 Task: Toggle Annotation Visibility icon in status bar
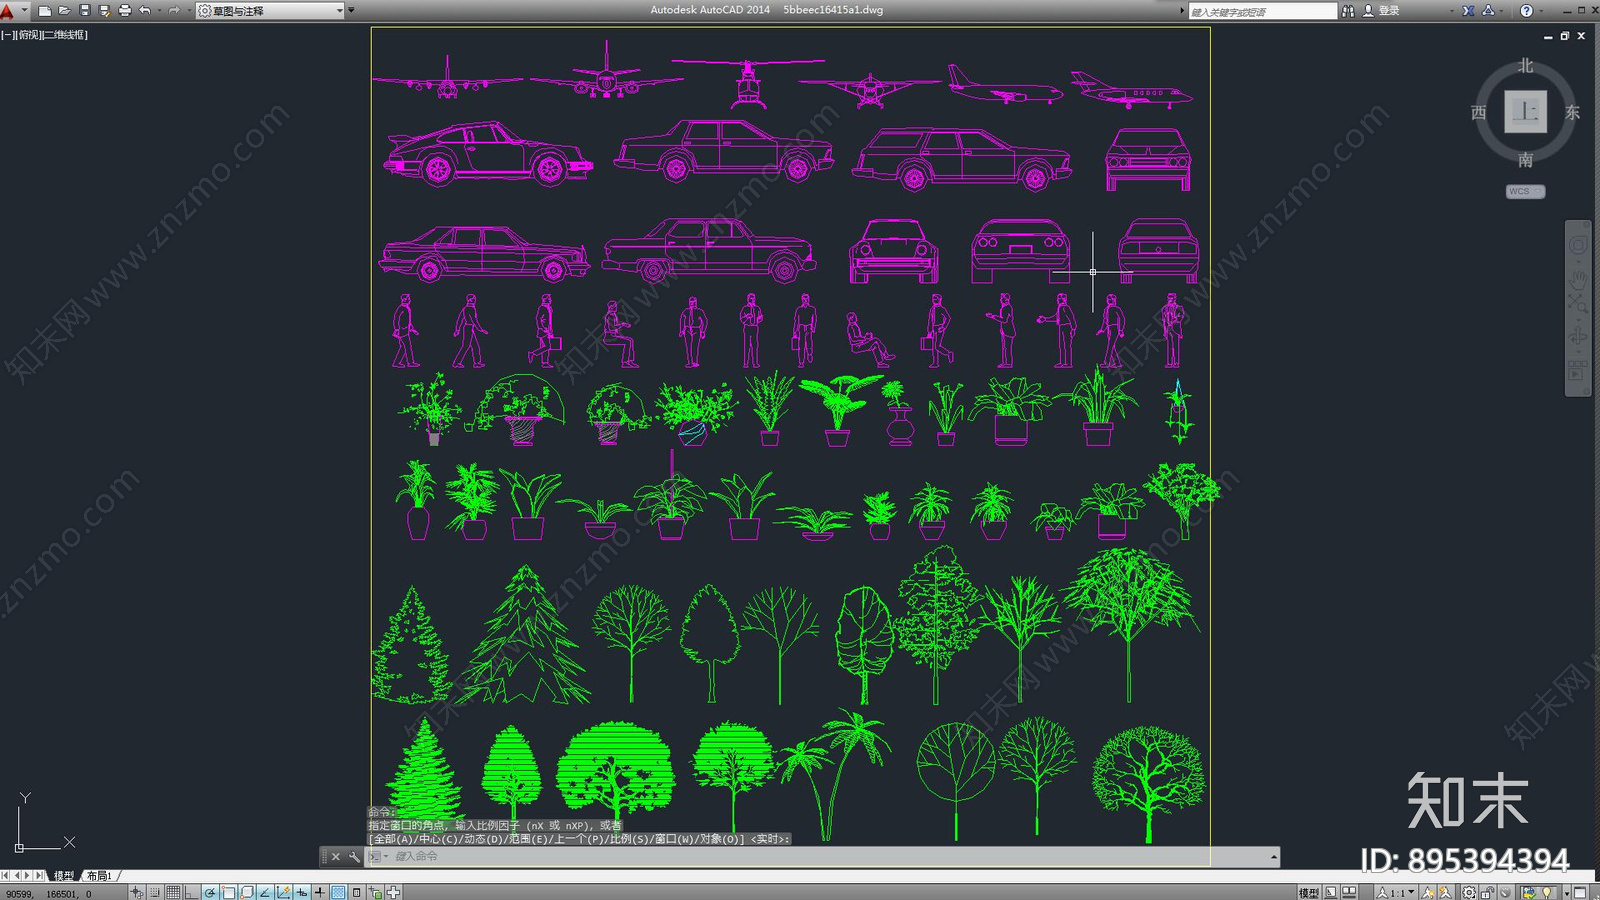(x=1428, y=893)
